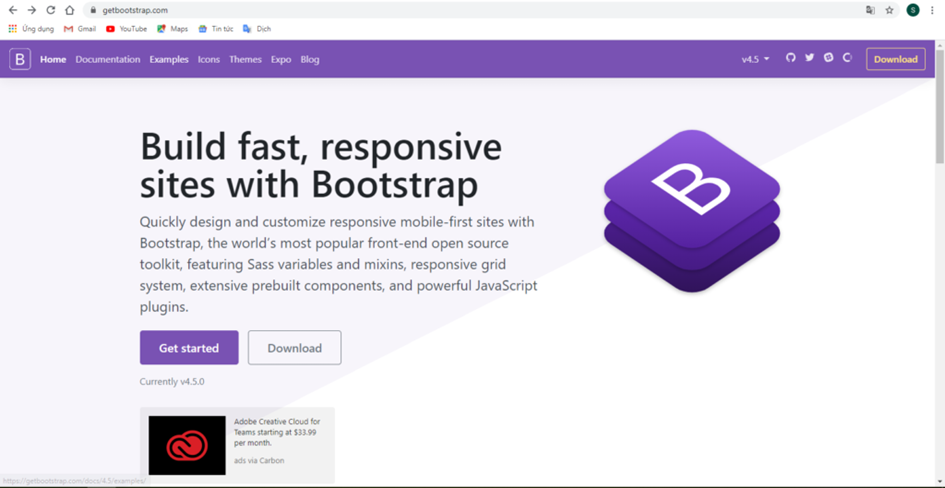Open the Maps bookmark
The width and height of the screenshot is (945, 488).
click(x=172, y=28)
